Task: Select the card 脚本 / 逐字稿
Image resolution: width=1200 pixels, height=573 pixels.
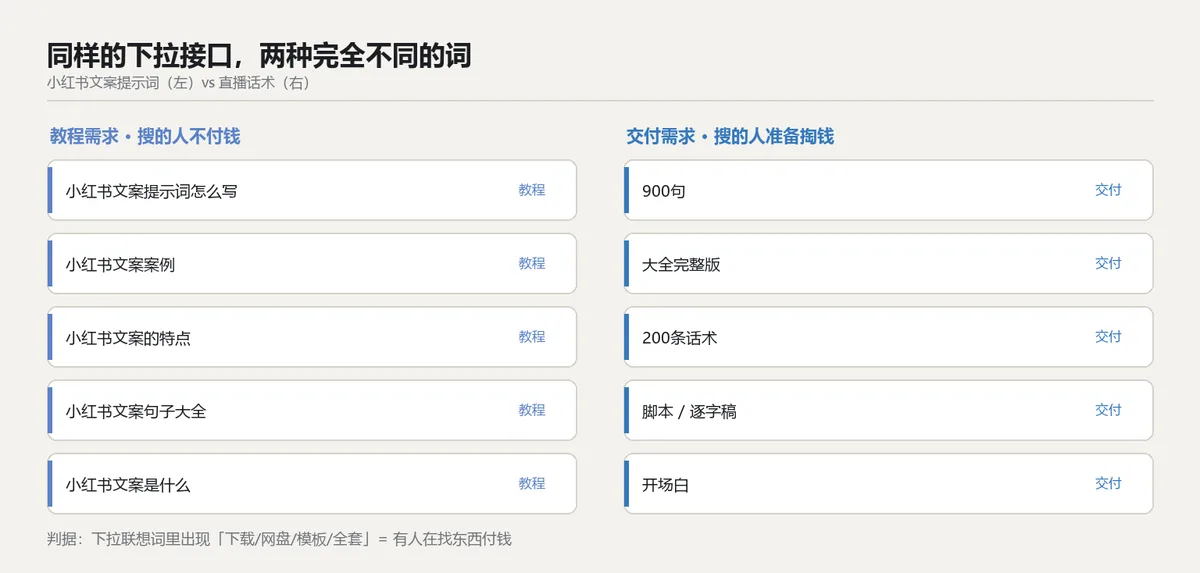Action: click(x=888, y=410)
